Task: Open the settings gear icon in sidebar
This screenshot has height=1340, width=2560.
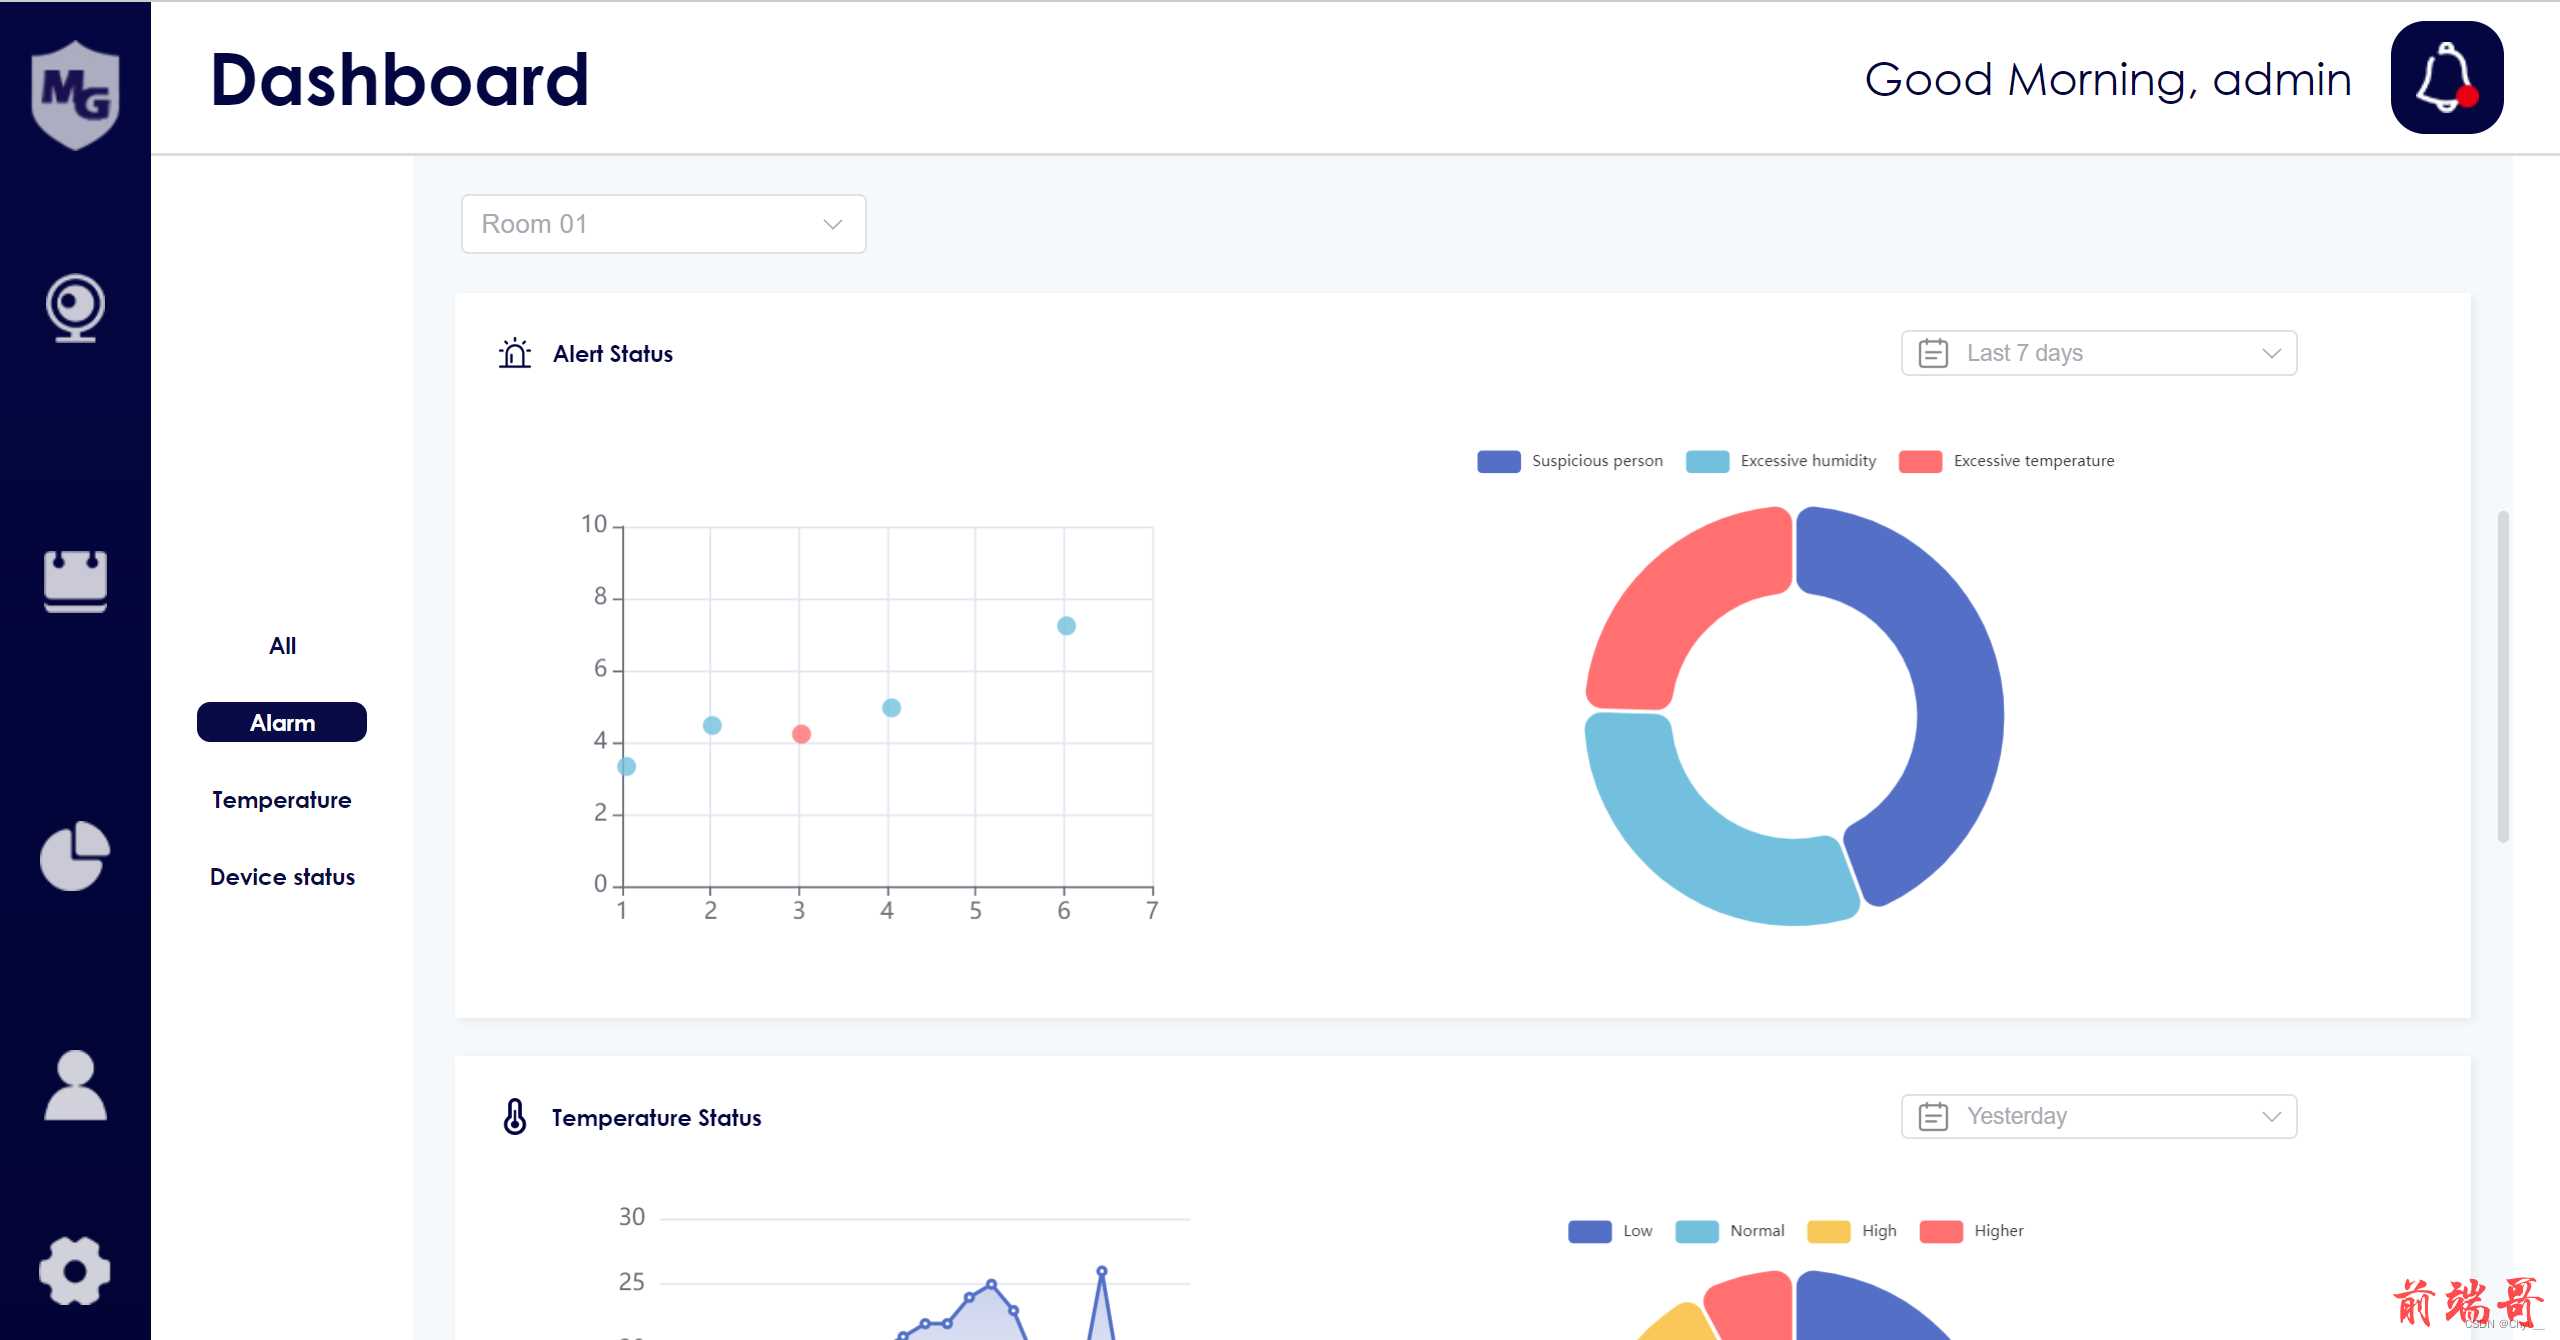Action: tap(76, 1274)
